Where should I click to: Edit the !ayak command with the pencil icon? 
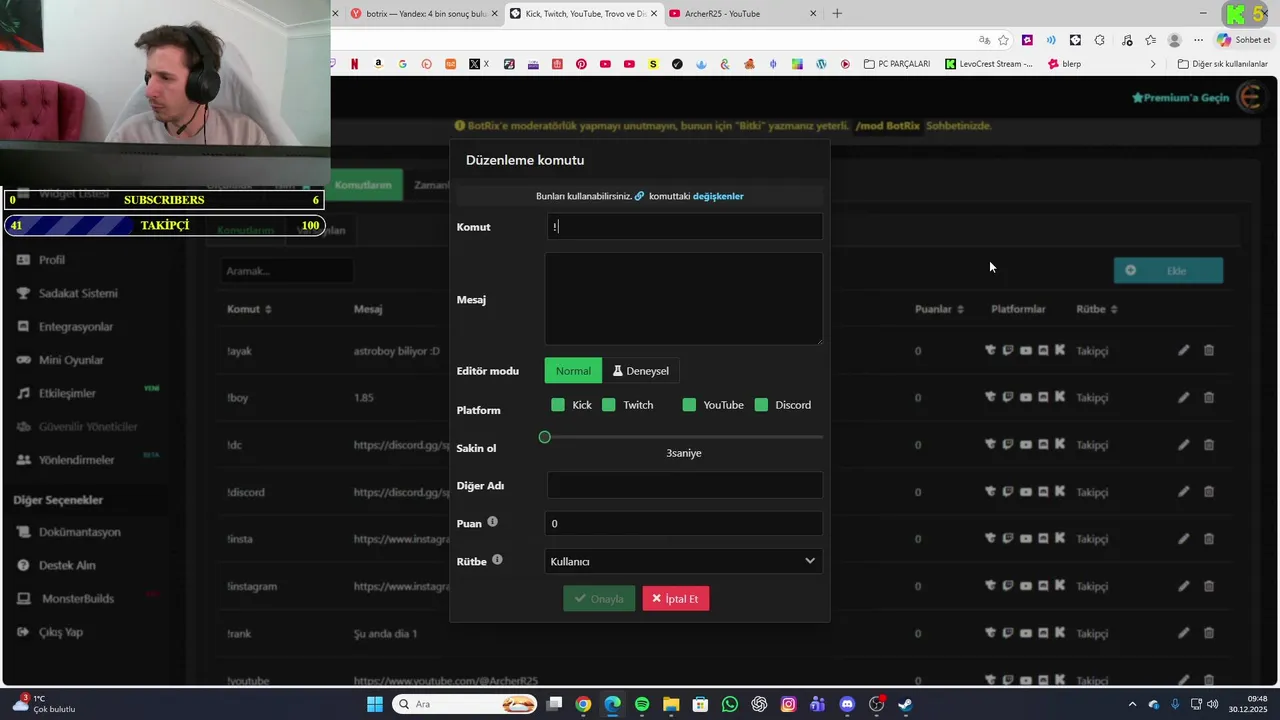pyautogui.click(x=1184, y=350)
